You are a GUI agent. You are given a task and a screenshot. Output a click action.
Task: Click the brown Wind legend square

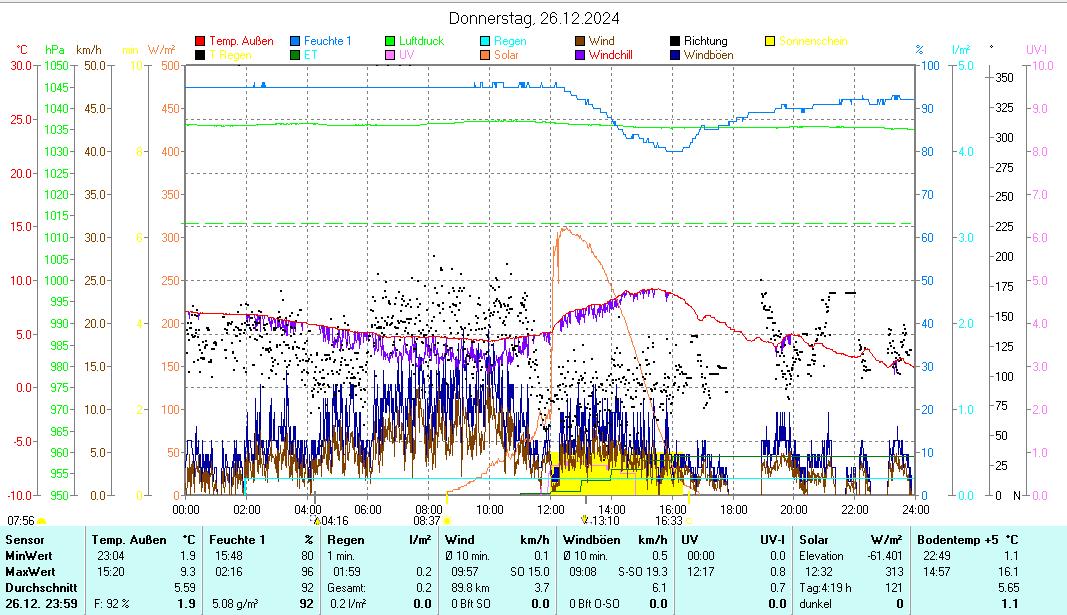(x=580, y=41)
